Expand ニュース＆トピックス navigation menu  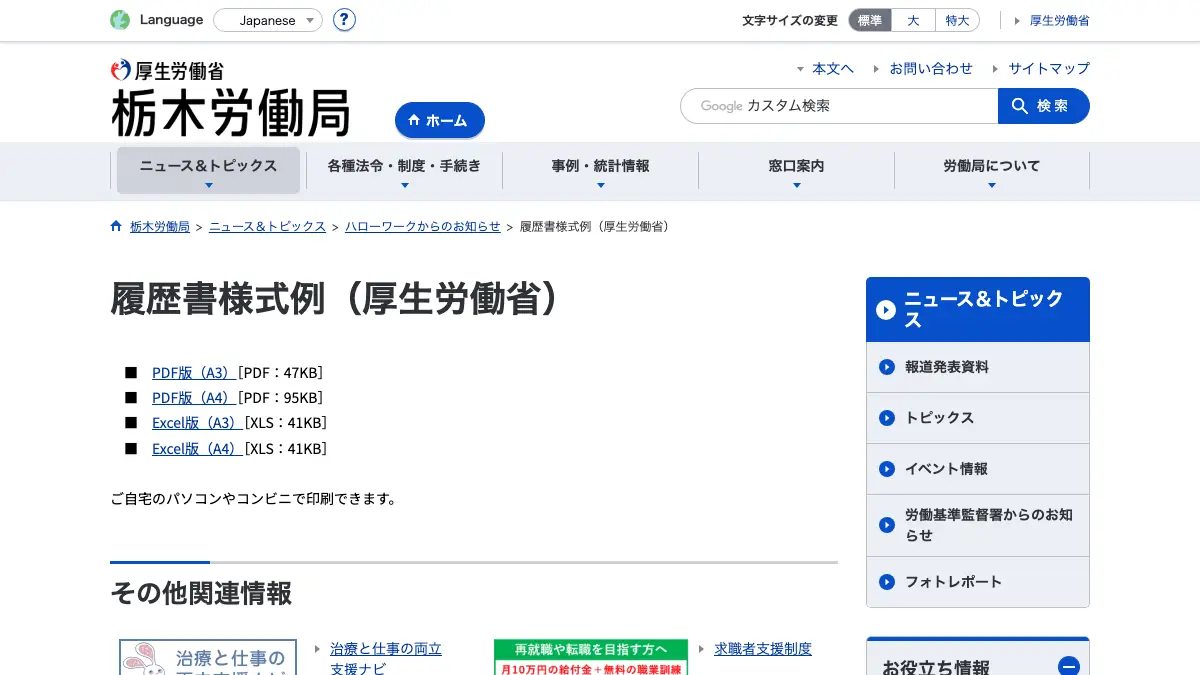pyautogui.click(x=208, y=170)
